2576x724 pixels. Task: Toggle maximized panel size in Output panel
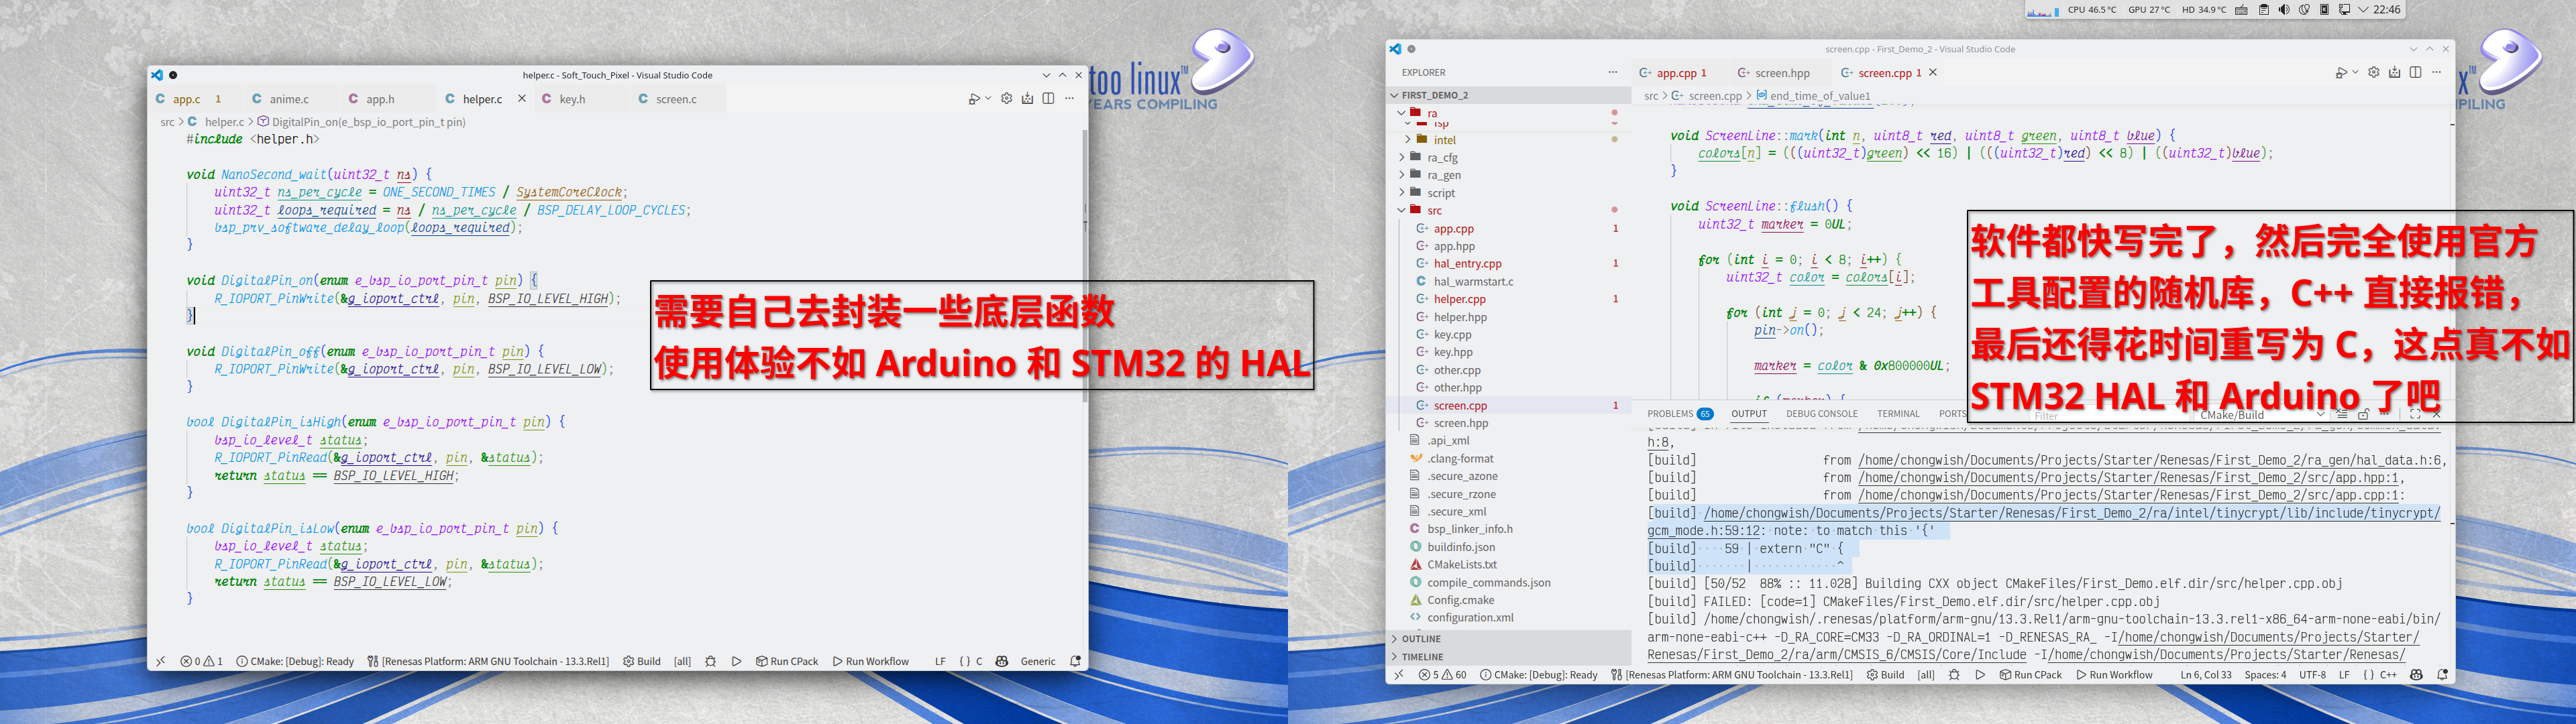point(2414,414)
